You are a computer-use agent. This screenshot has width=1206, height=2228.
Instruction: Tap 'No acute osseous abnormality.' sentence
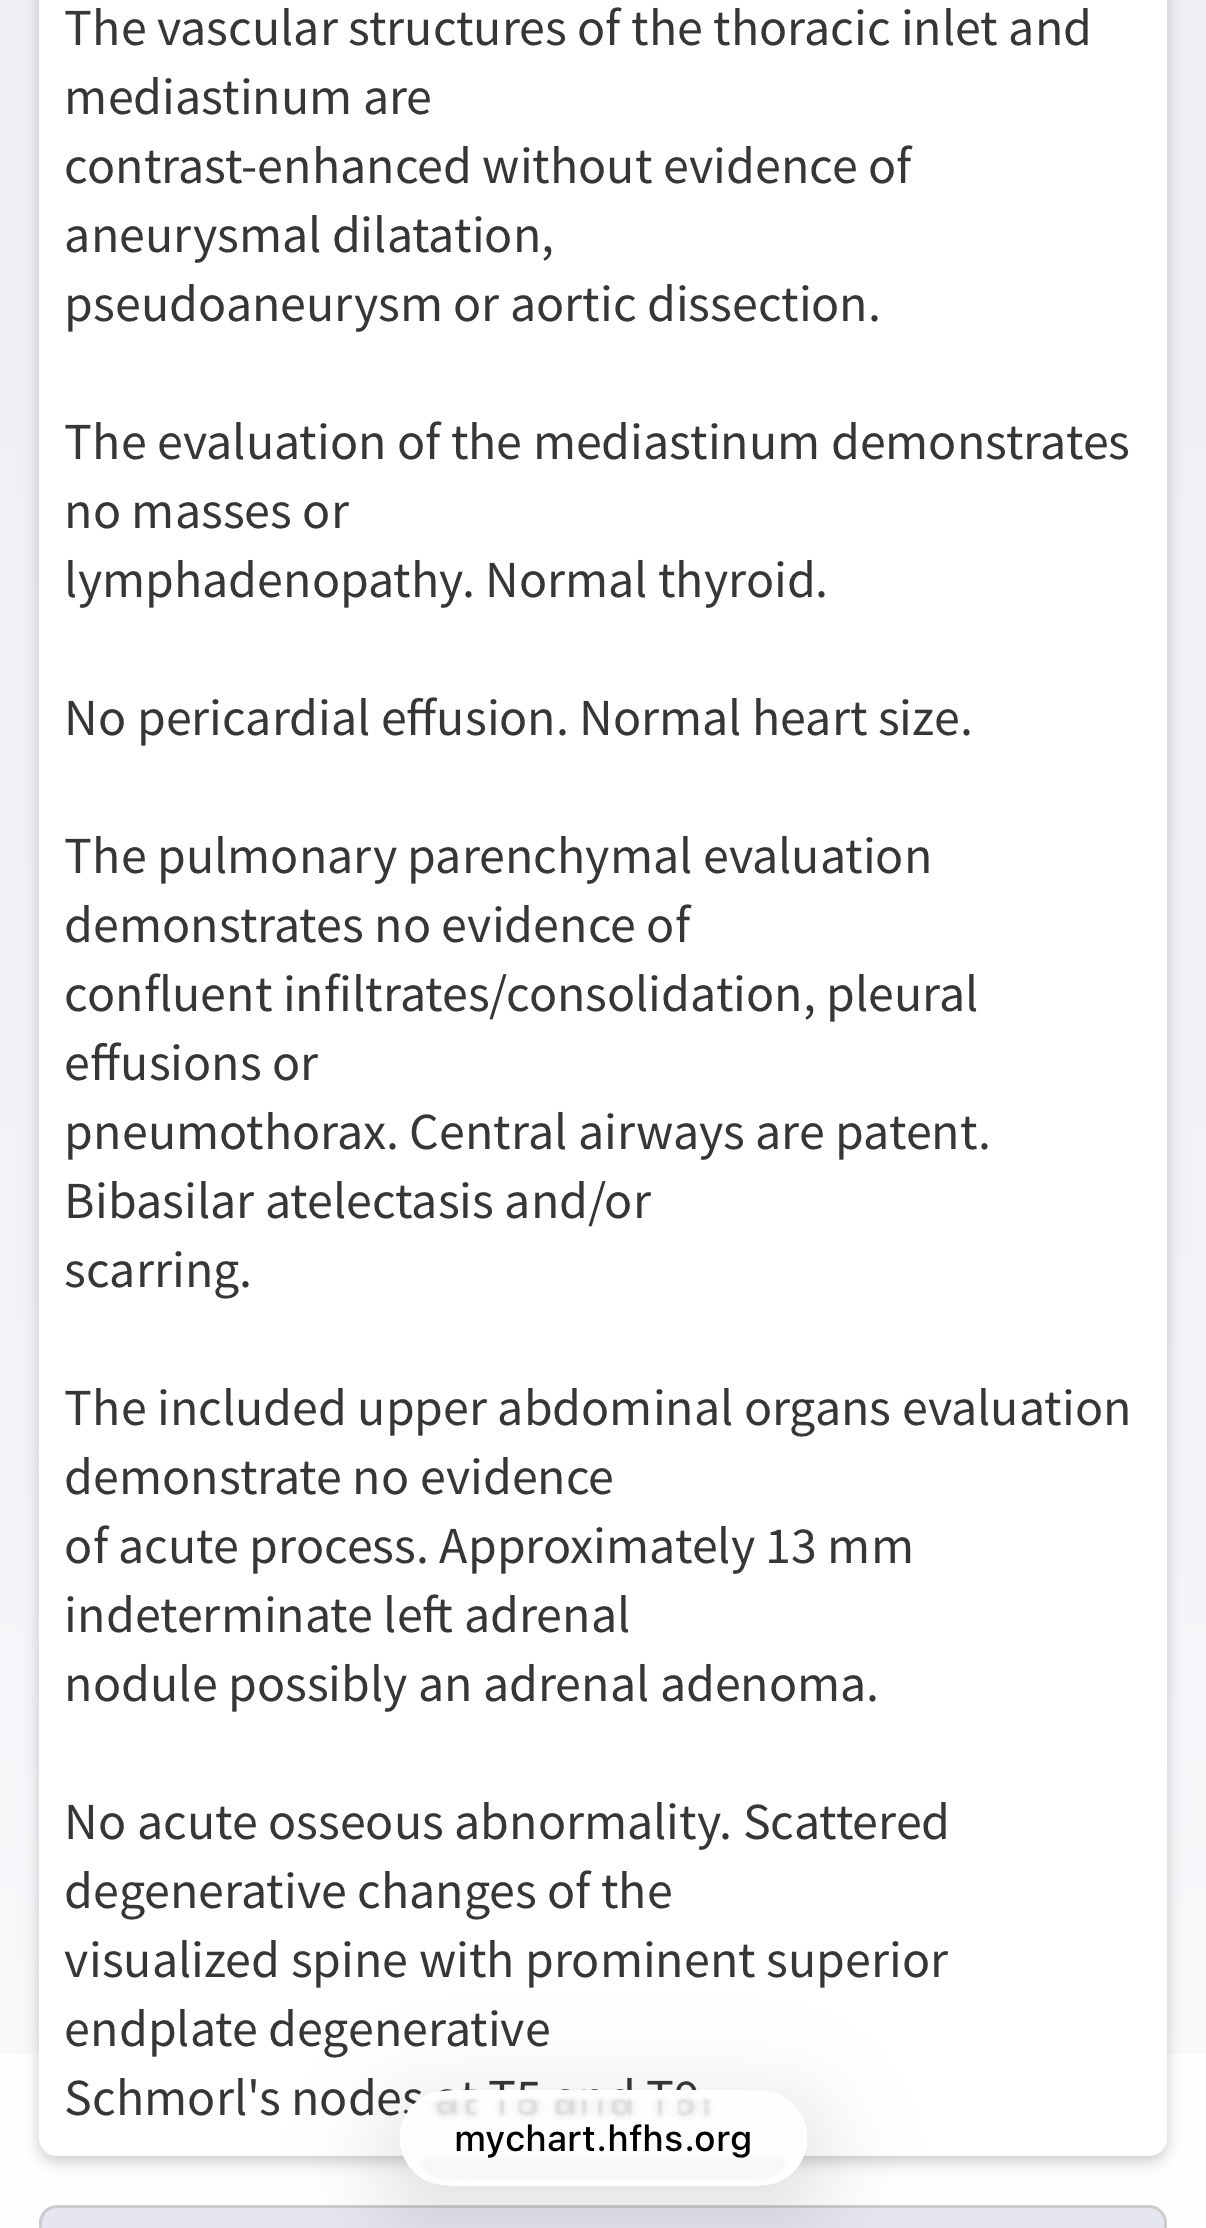[397, 1822]
